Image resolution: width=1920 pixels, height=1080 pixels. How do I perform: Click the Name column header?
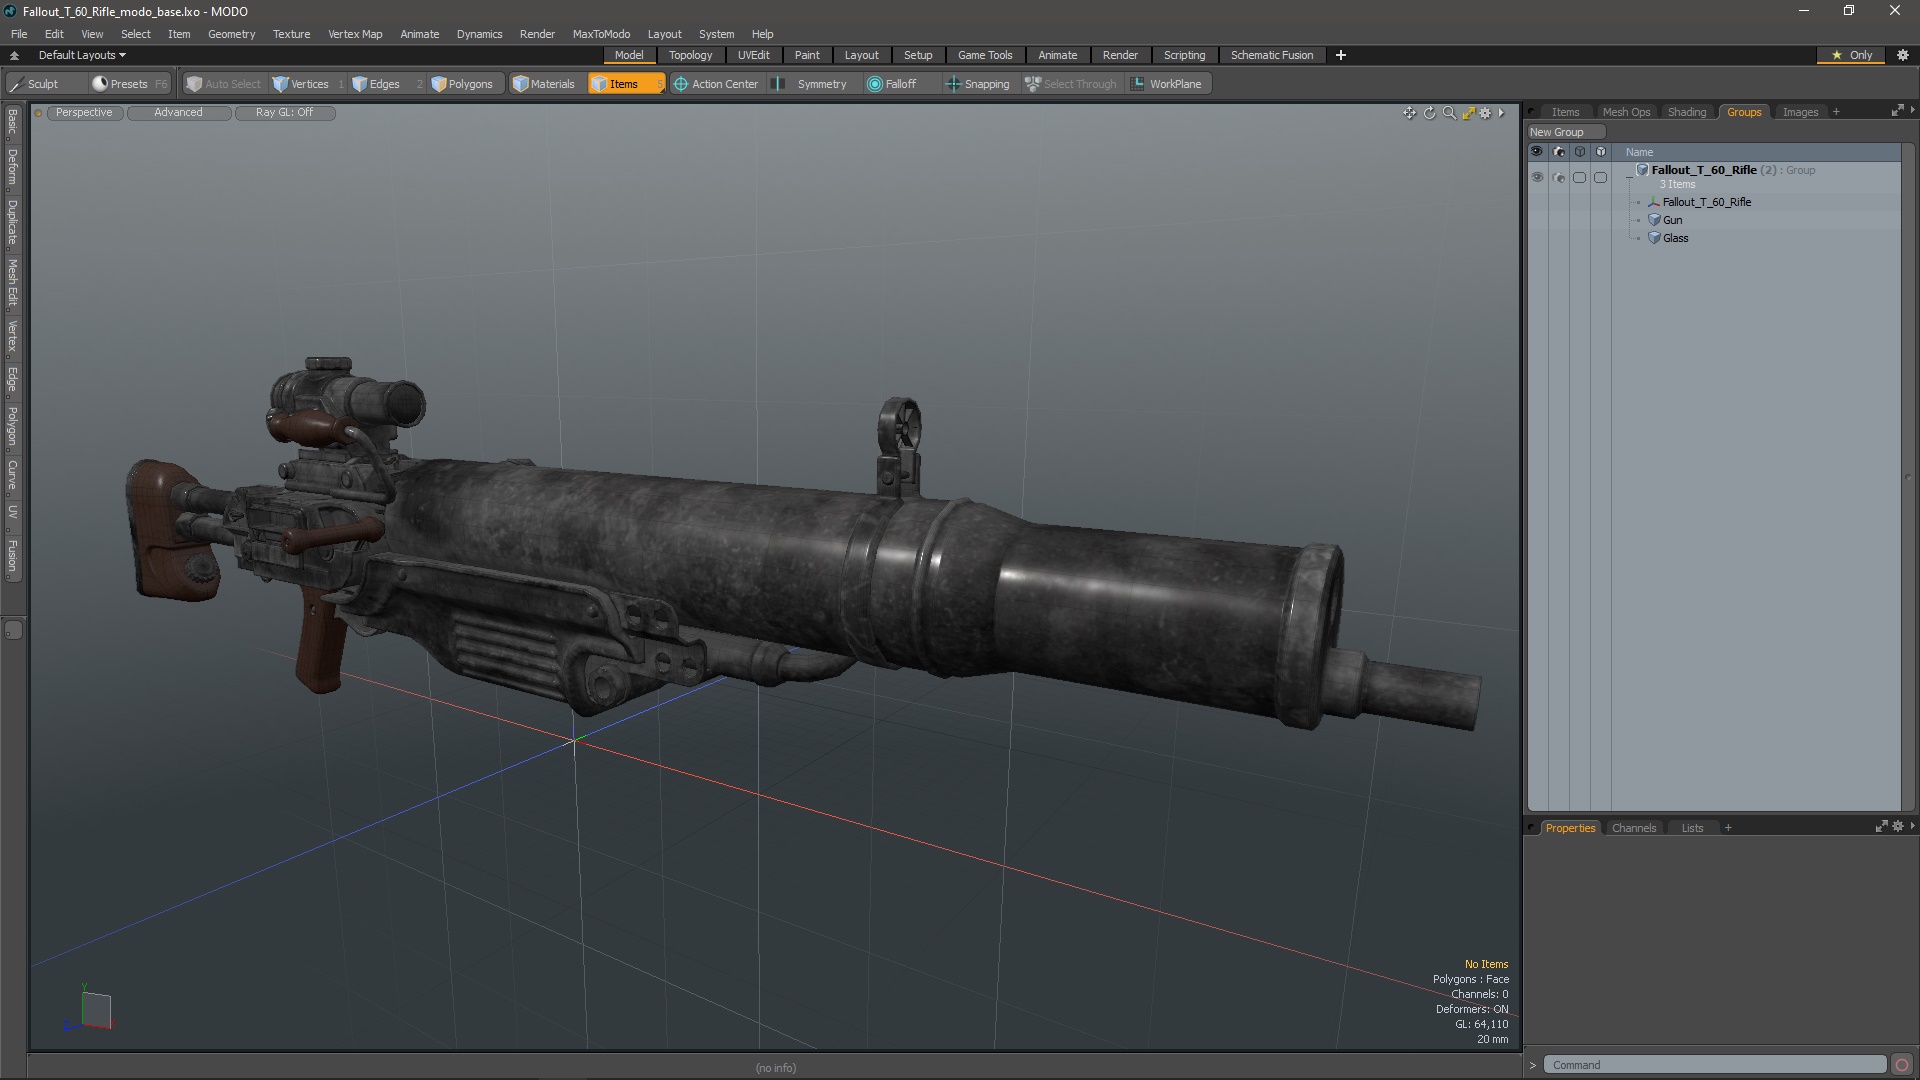click(x=1640, y=152)
